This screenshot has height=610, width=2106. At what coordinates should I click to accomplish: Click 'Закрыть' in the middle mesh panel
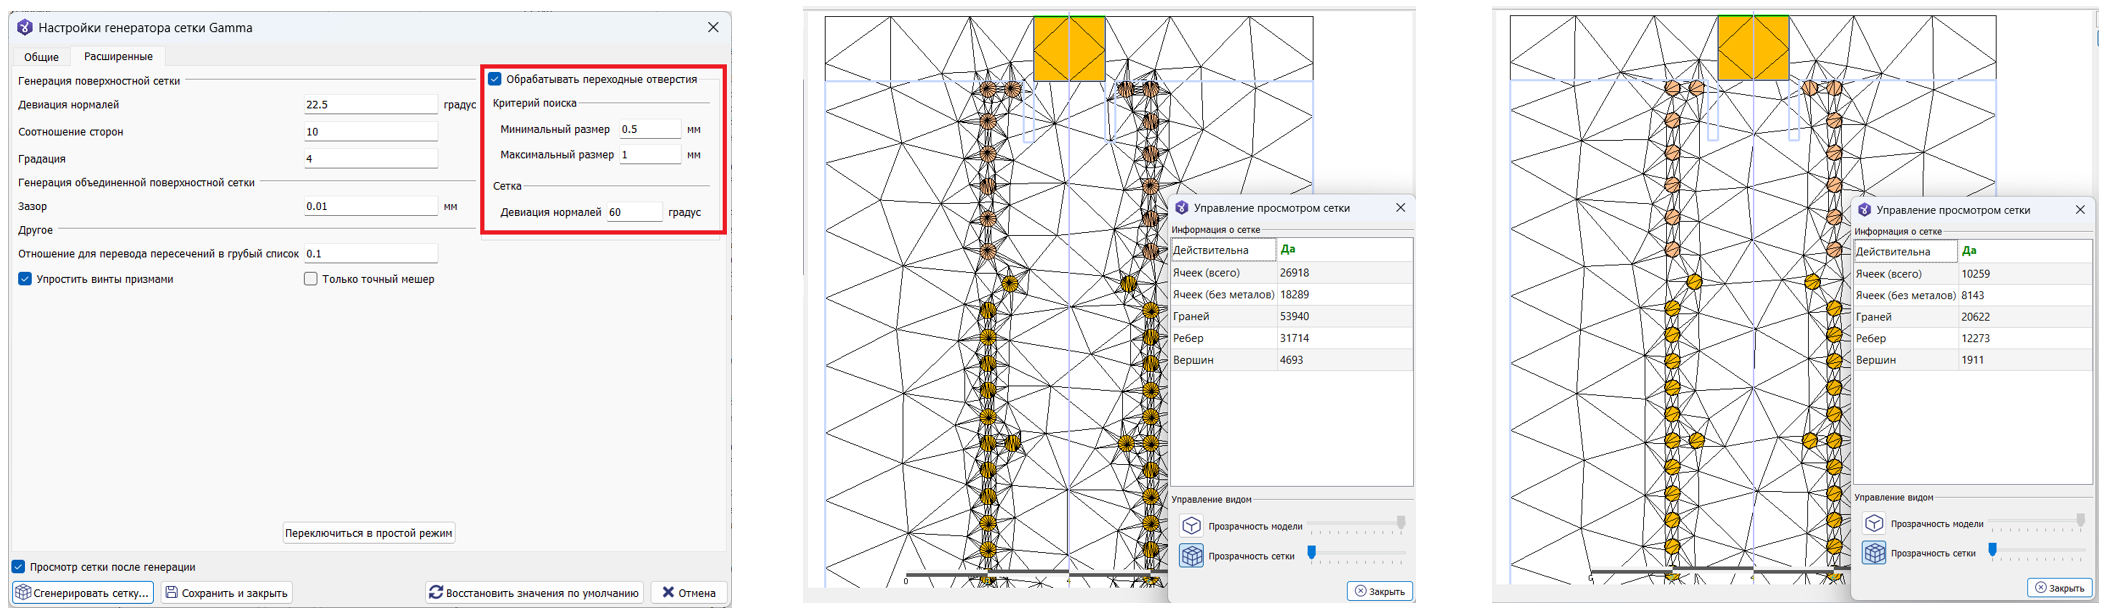pyautogui.click(x=1380, y=591)
